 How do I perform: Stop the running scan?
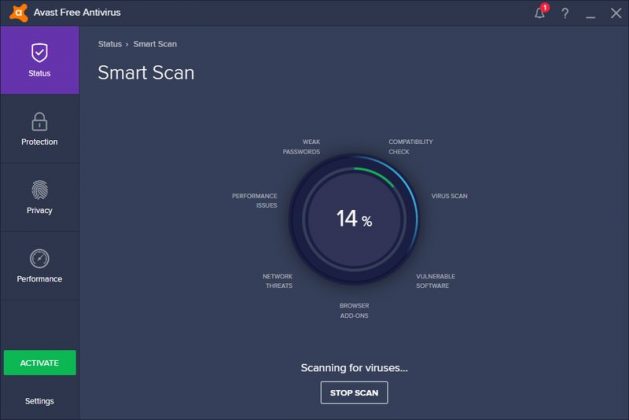354,392
